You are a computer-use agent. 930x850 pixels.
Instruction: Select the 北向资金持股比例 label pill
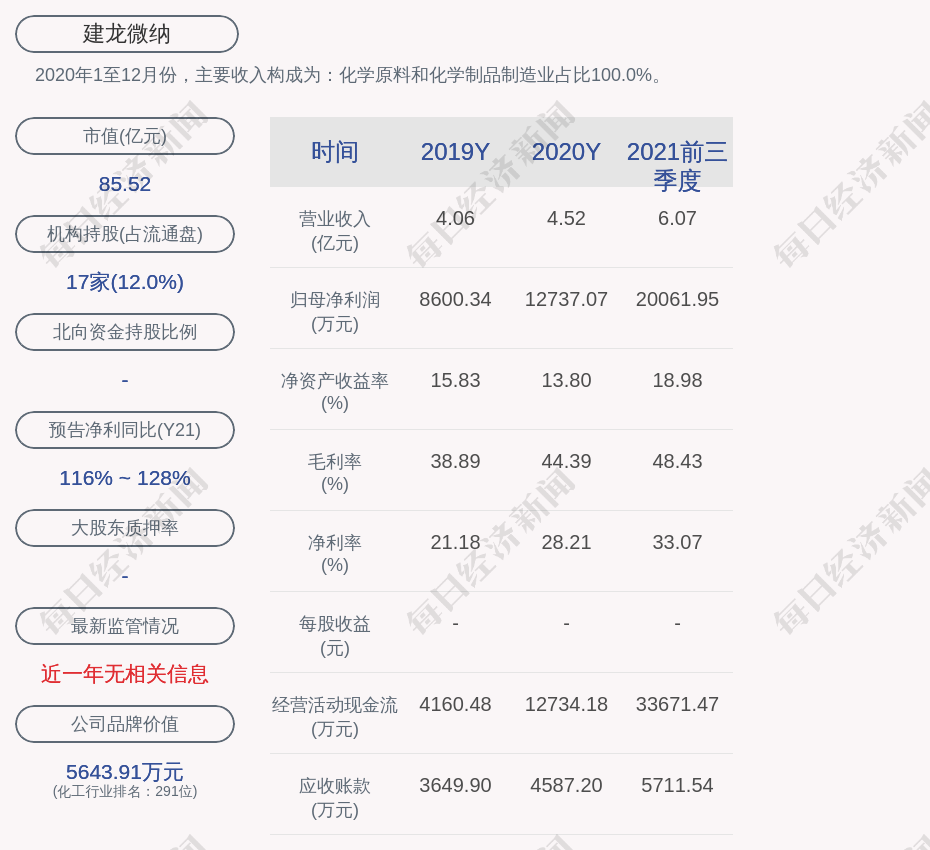[x=125, y=332]
